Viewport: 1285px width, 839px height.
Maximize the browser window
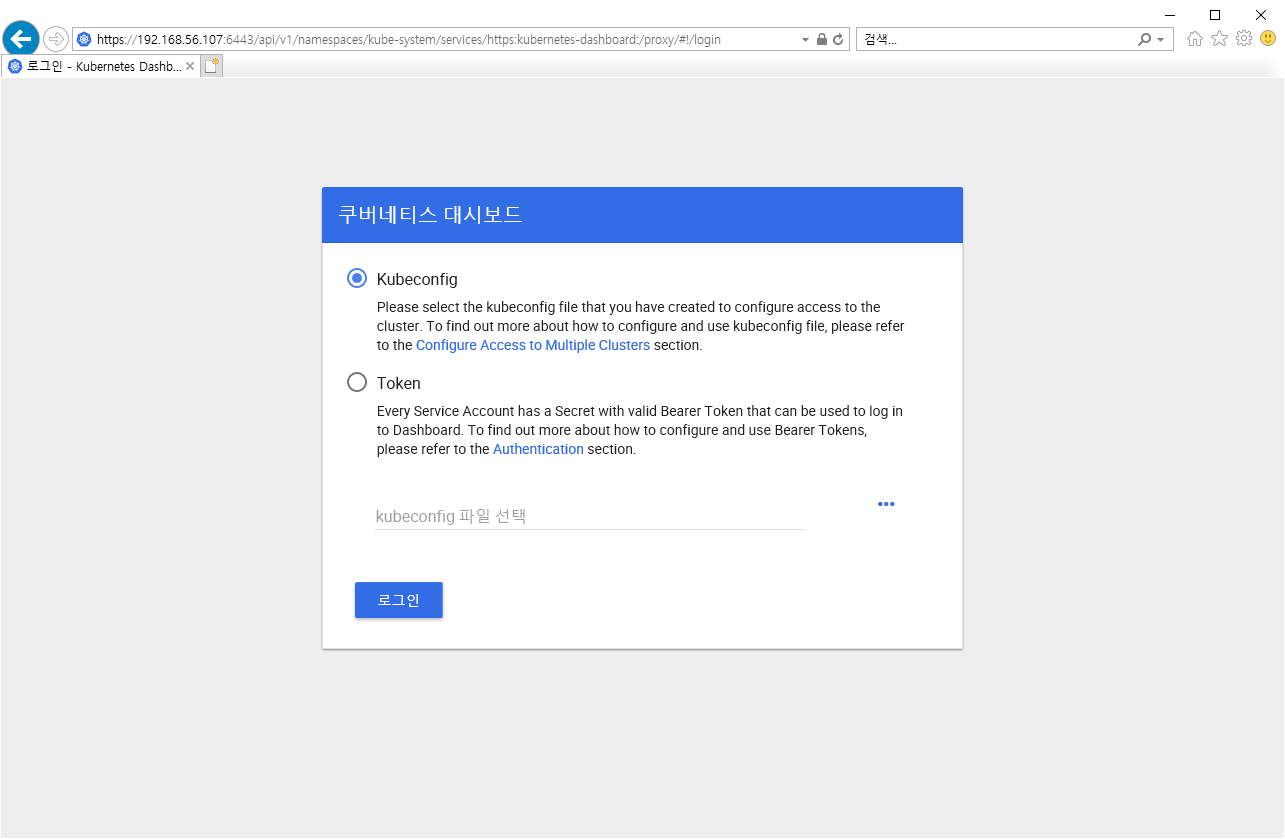pyautogui.click(x=1215, y=14)
